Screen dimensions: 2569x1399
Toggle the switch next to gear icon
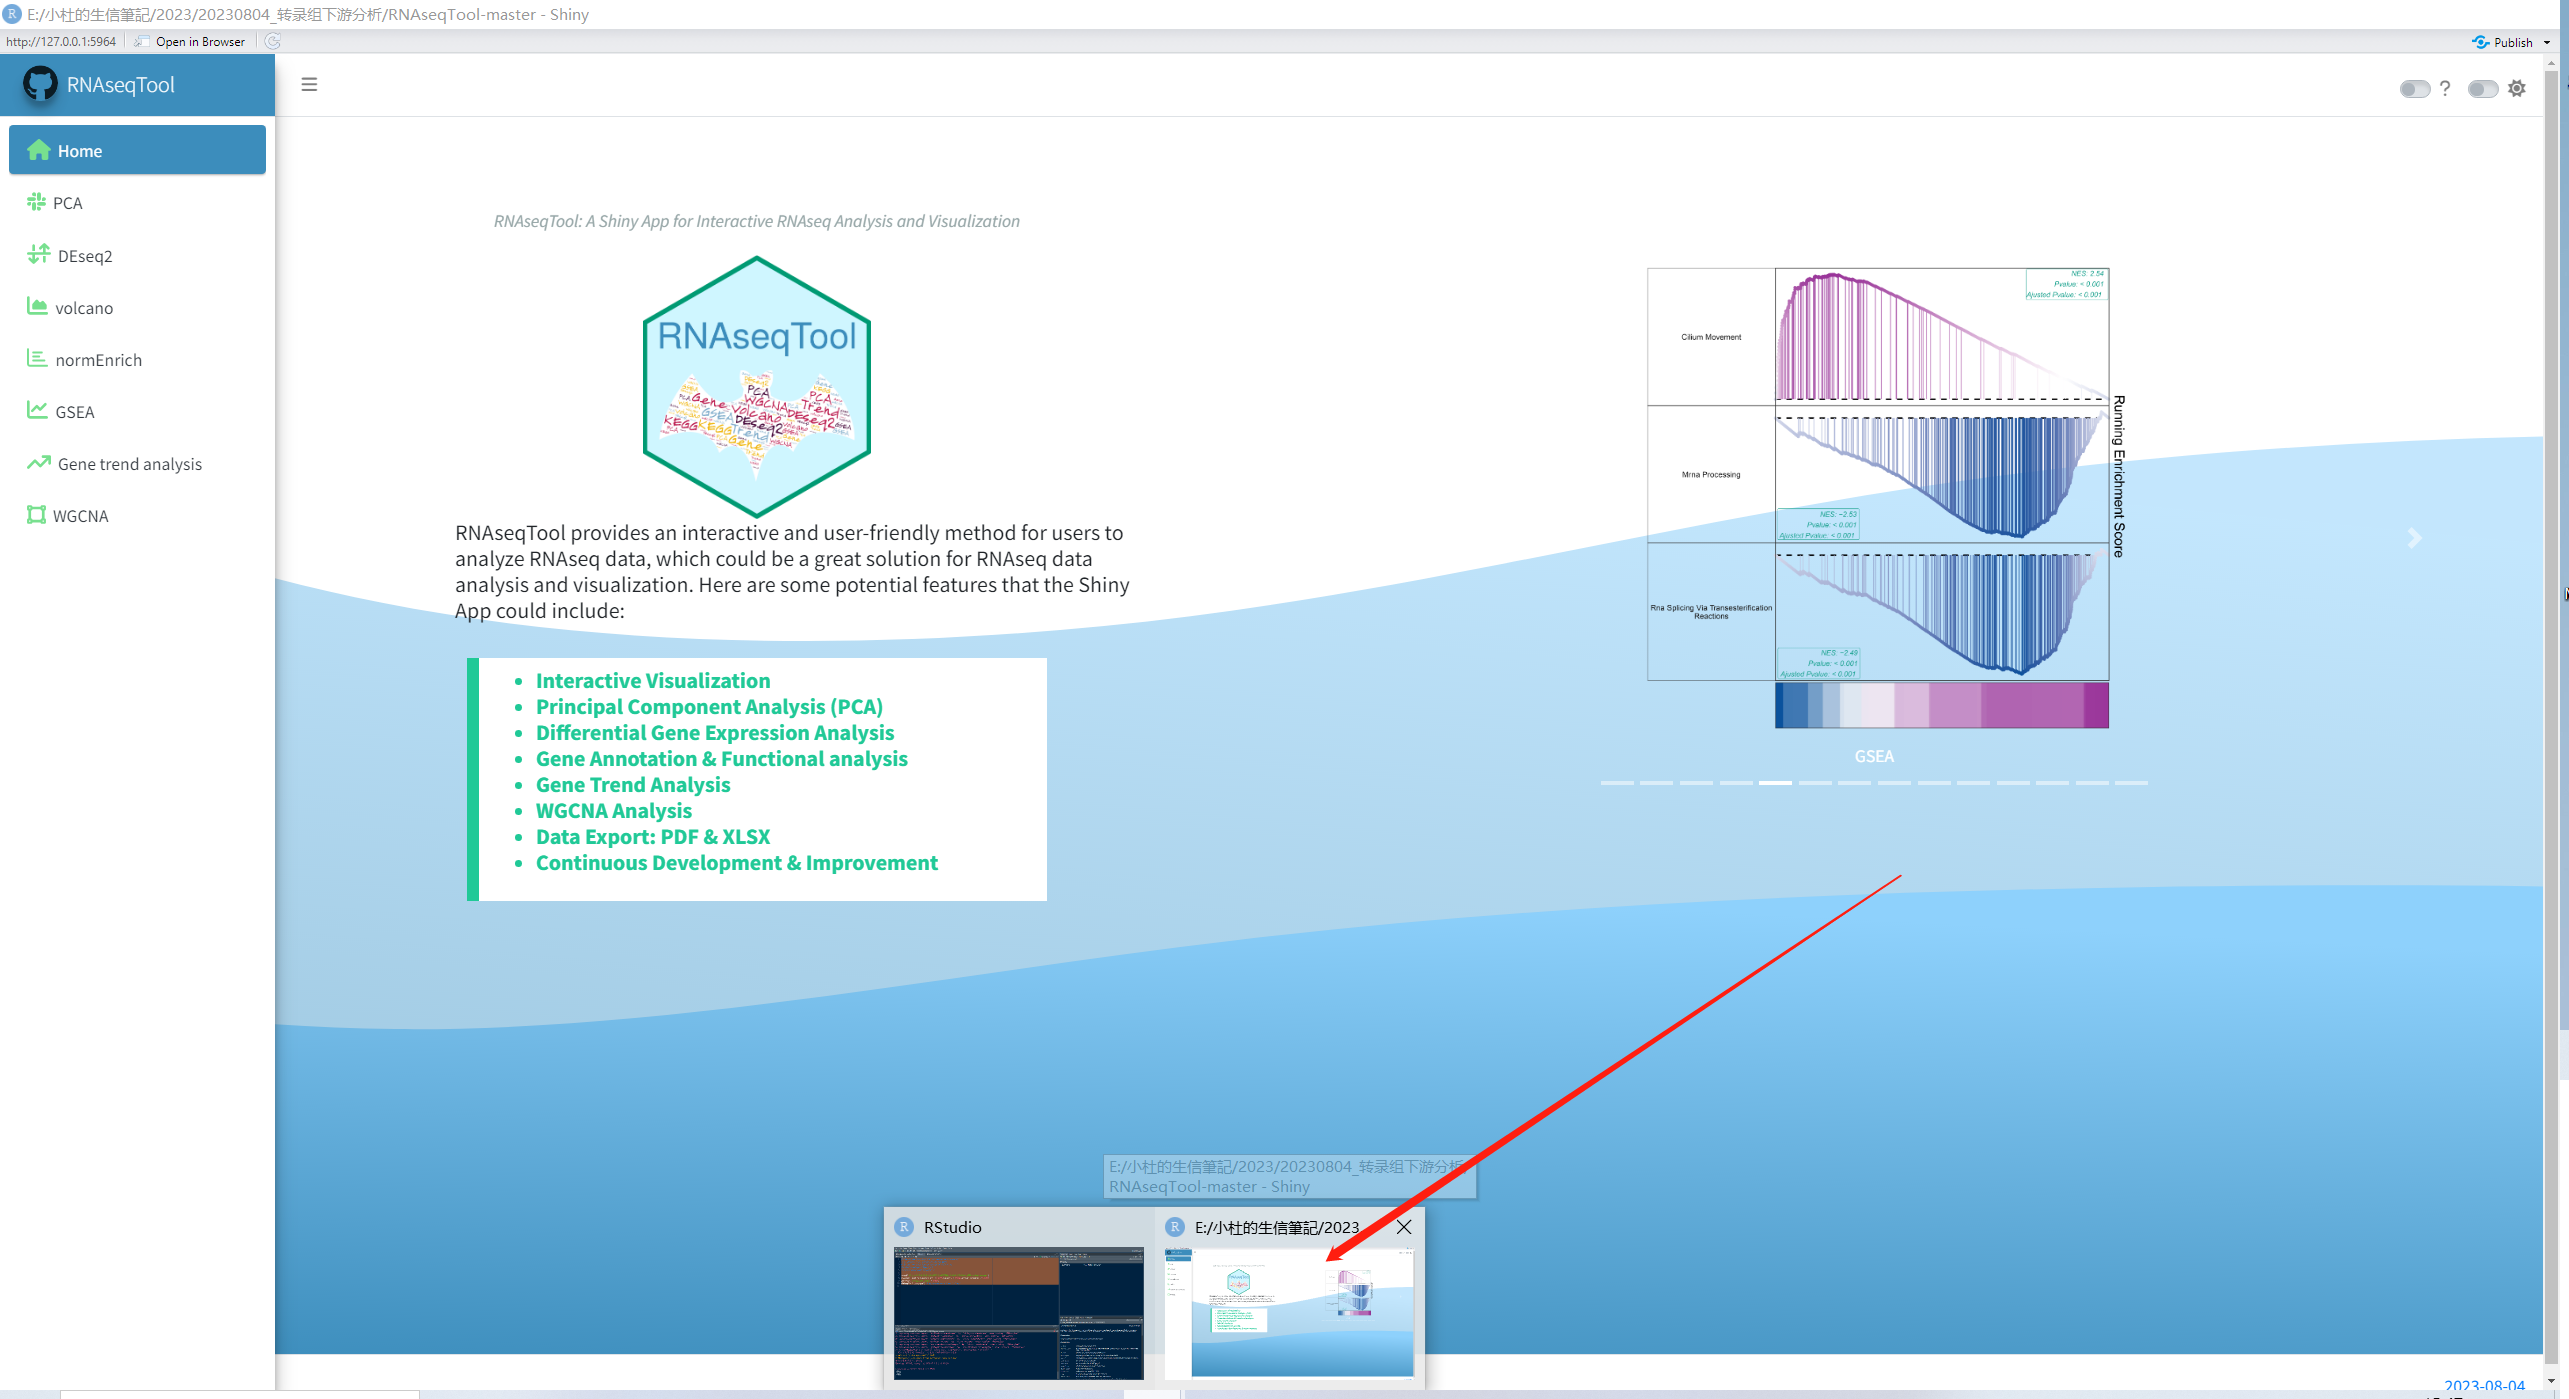pyautogui.click(x=2481, y=89)
